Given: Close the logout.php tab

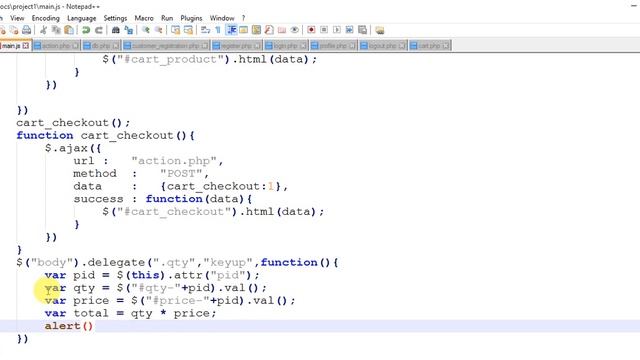Looking at the screenshot, I should 402,46.
